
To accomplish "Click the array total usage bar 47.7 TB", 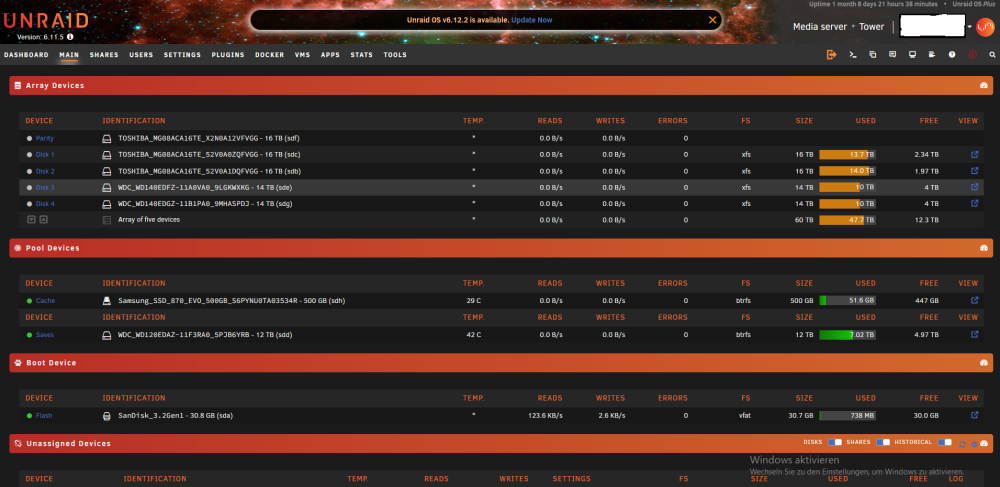I will [847, 220].
